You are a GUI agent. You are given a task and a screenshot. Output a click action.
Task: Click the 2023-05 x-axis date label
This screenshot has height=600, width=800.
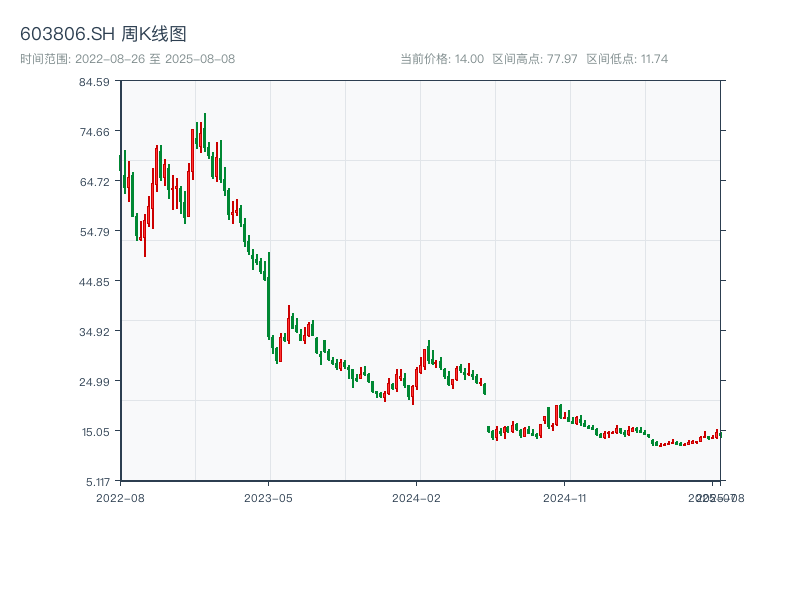click(x=268, y=497)
